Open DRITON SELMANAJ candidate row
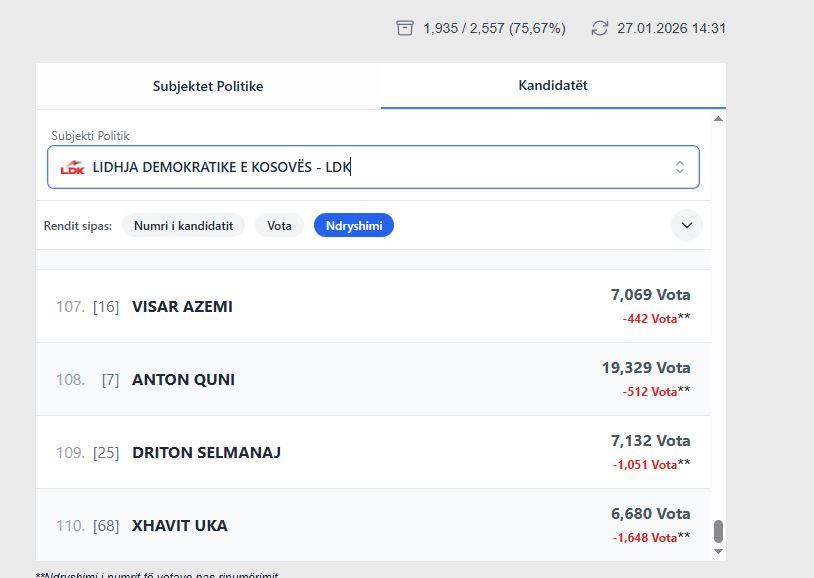The height and width of the screenshot is (578, 814). point(206,453)
